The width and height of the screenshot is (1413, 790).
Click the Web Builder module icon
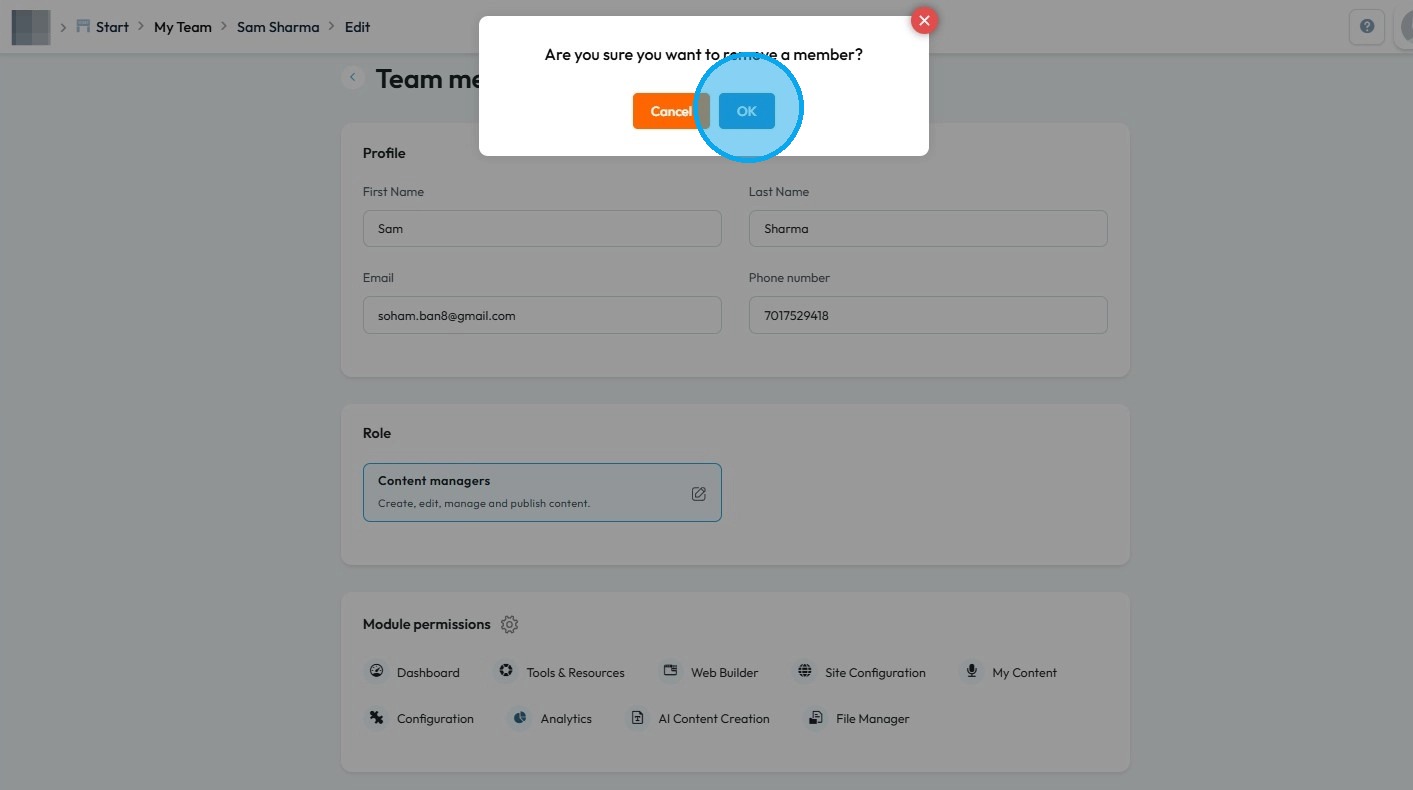[x=671, y=672]
